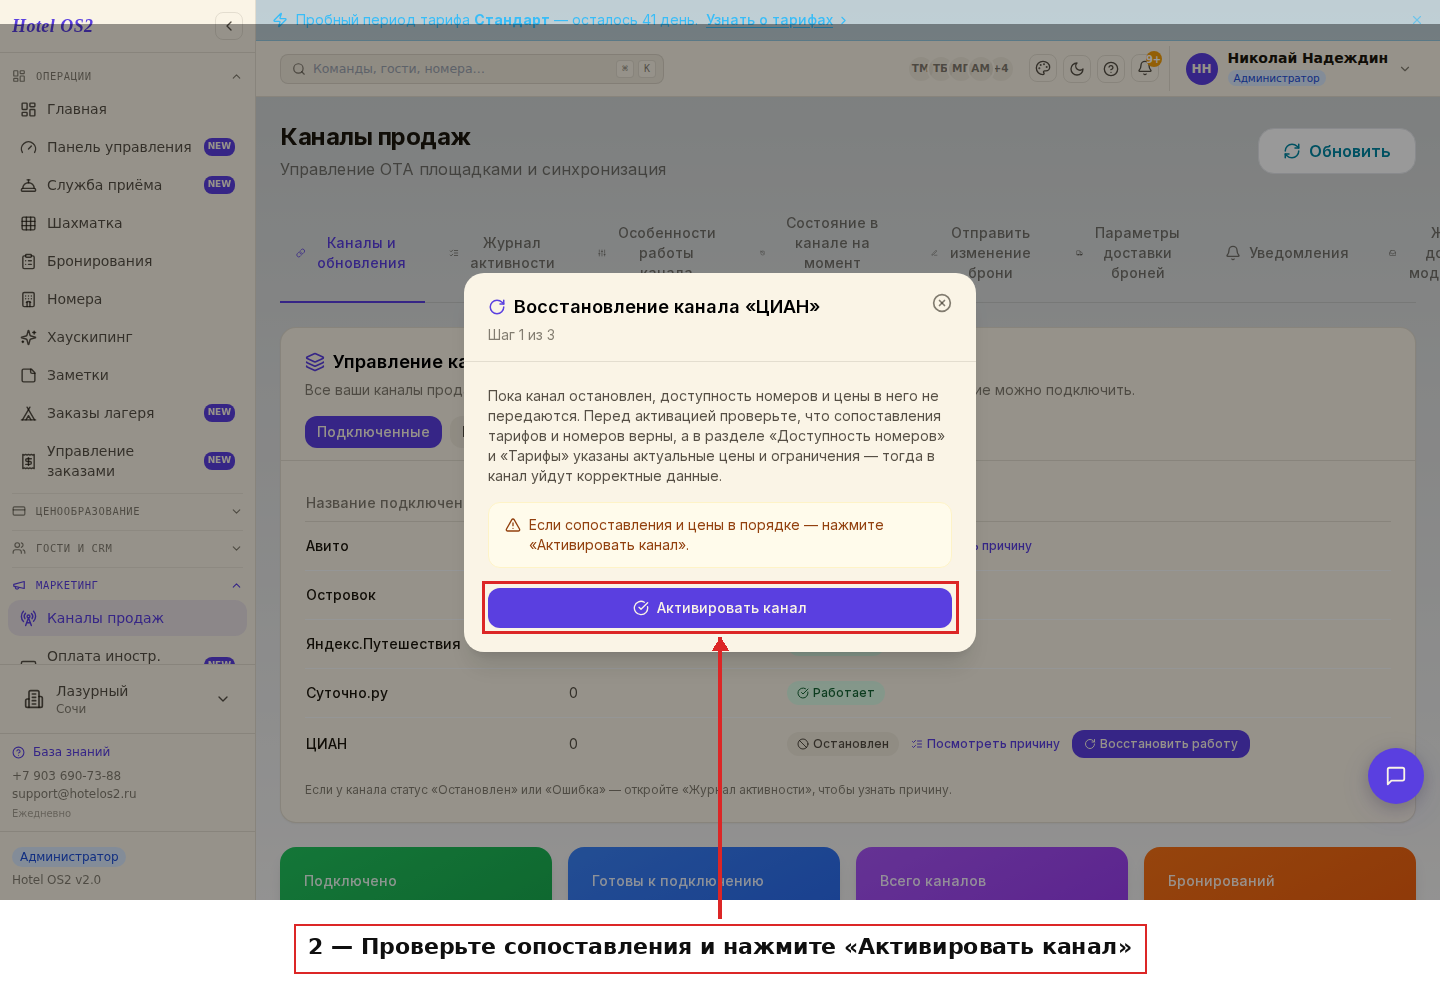Switch to the Уведомления tab
1440x997 pixels.
(x=1287, y=253)
